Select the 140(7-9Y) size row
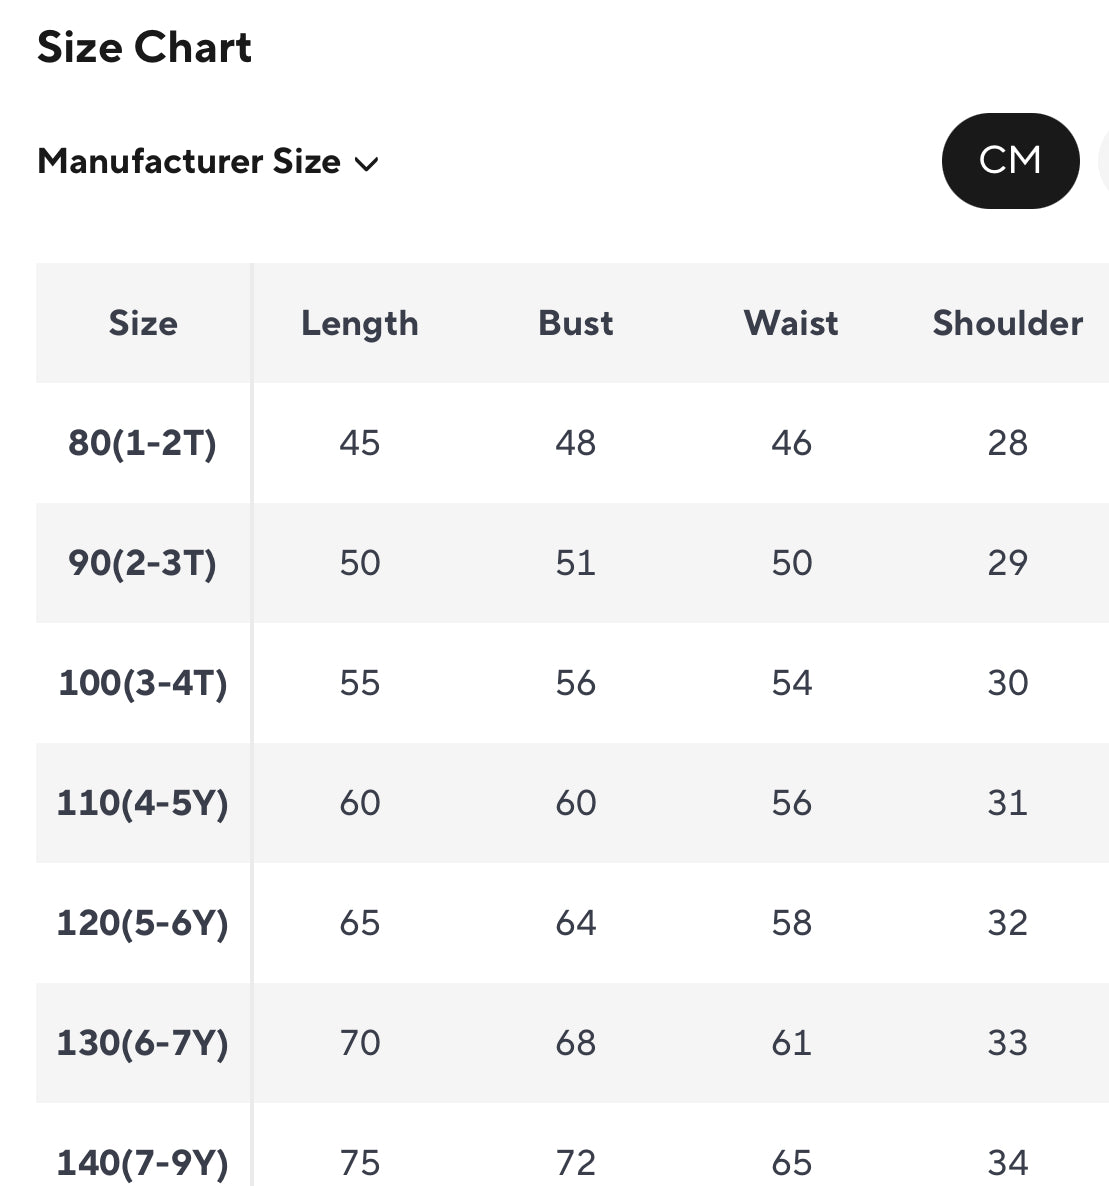This screenshot has width=1109, height=1186. point(143,1161)
